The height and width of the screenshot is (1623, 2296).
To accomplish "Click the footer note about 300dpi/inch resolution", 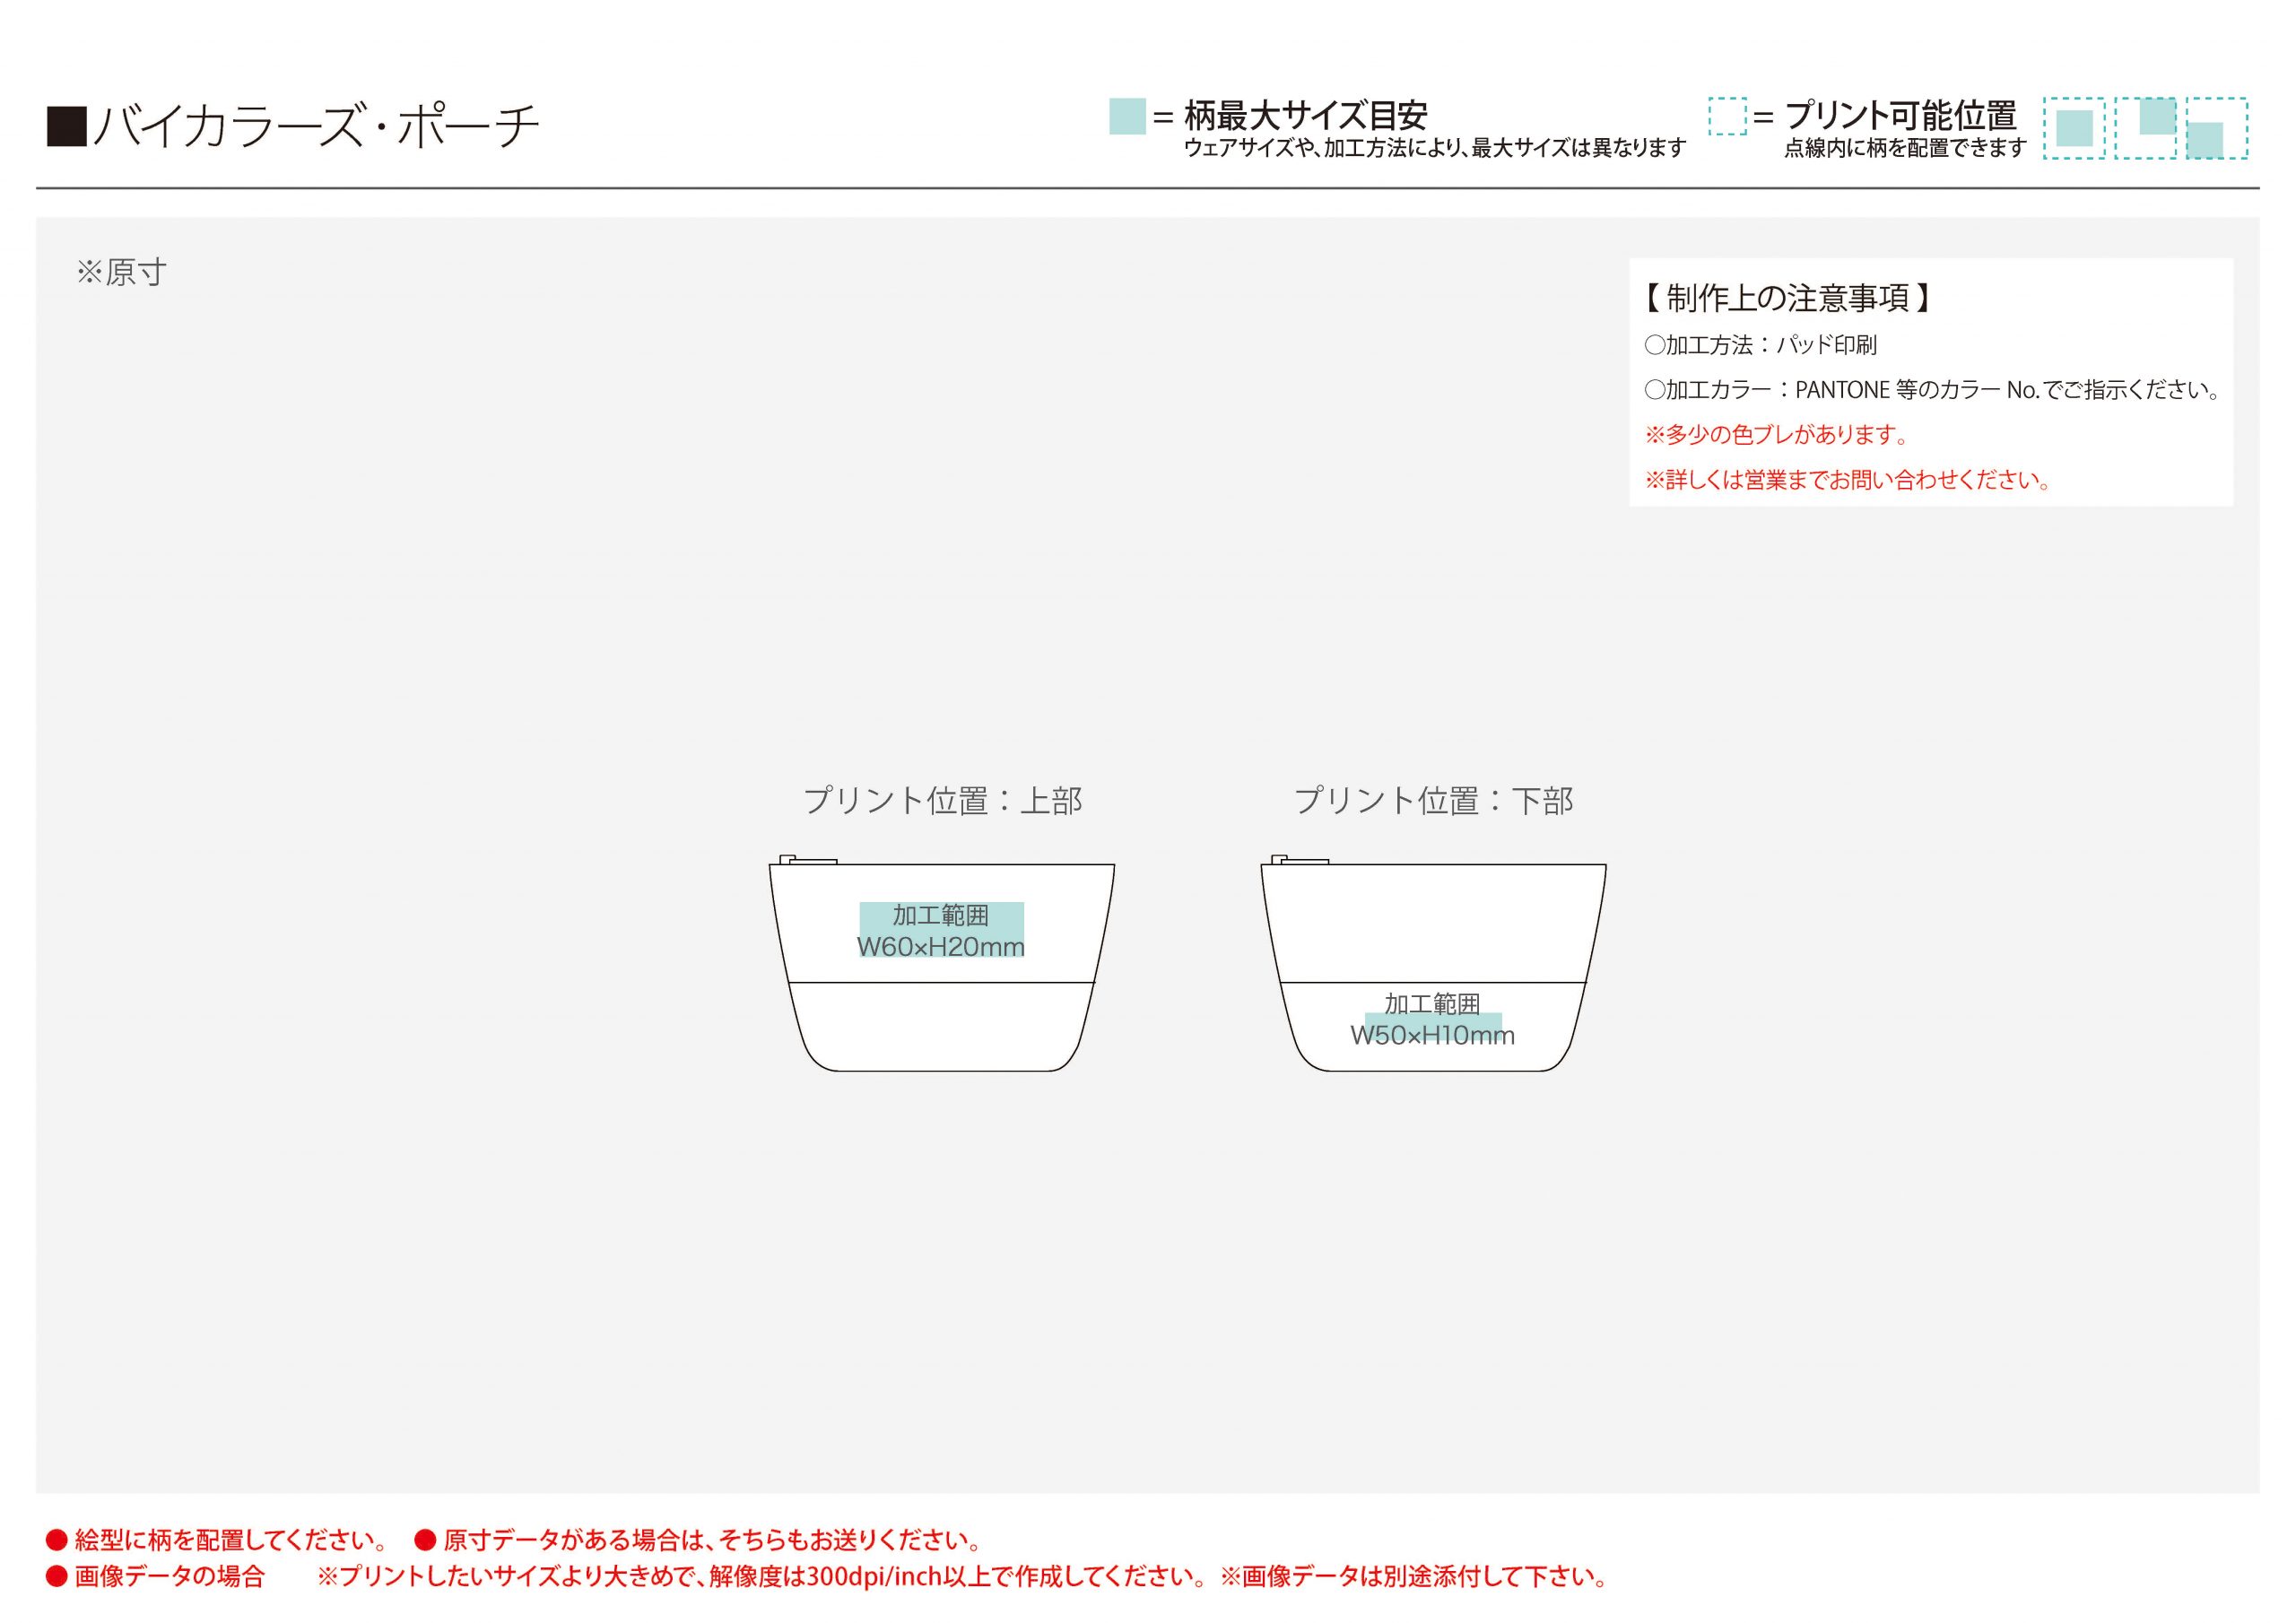I will click(x=763, y=1577).
